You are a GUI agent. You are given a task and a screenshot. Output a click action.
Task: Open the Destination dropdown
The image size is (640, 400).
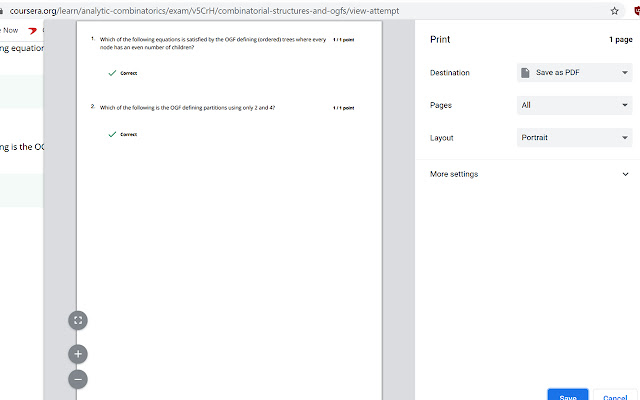click(x=574, y=73)
